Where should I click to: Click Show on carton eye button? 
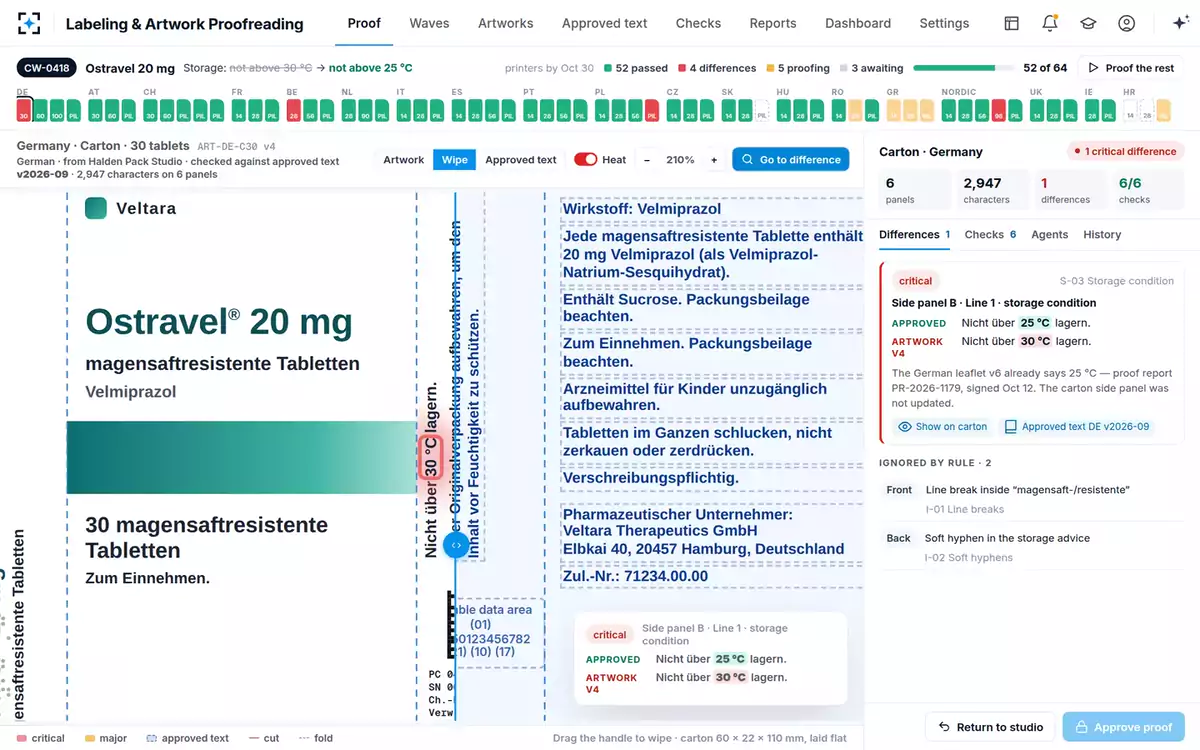tap(942, 426)
